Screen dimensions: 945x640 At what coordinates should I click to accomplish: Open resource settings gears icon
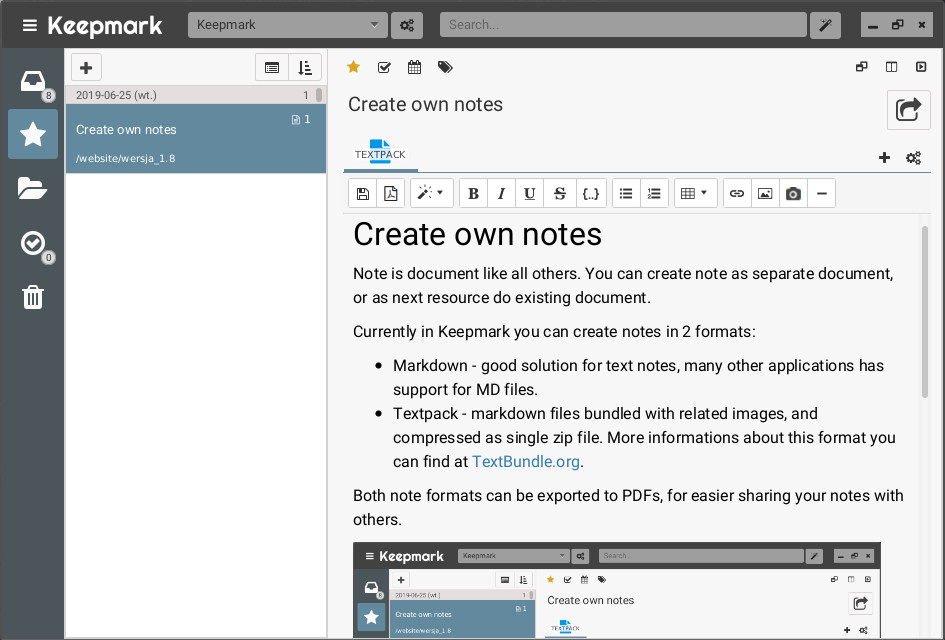click(914, 158)
